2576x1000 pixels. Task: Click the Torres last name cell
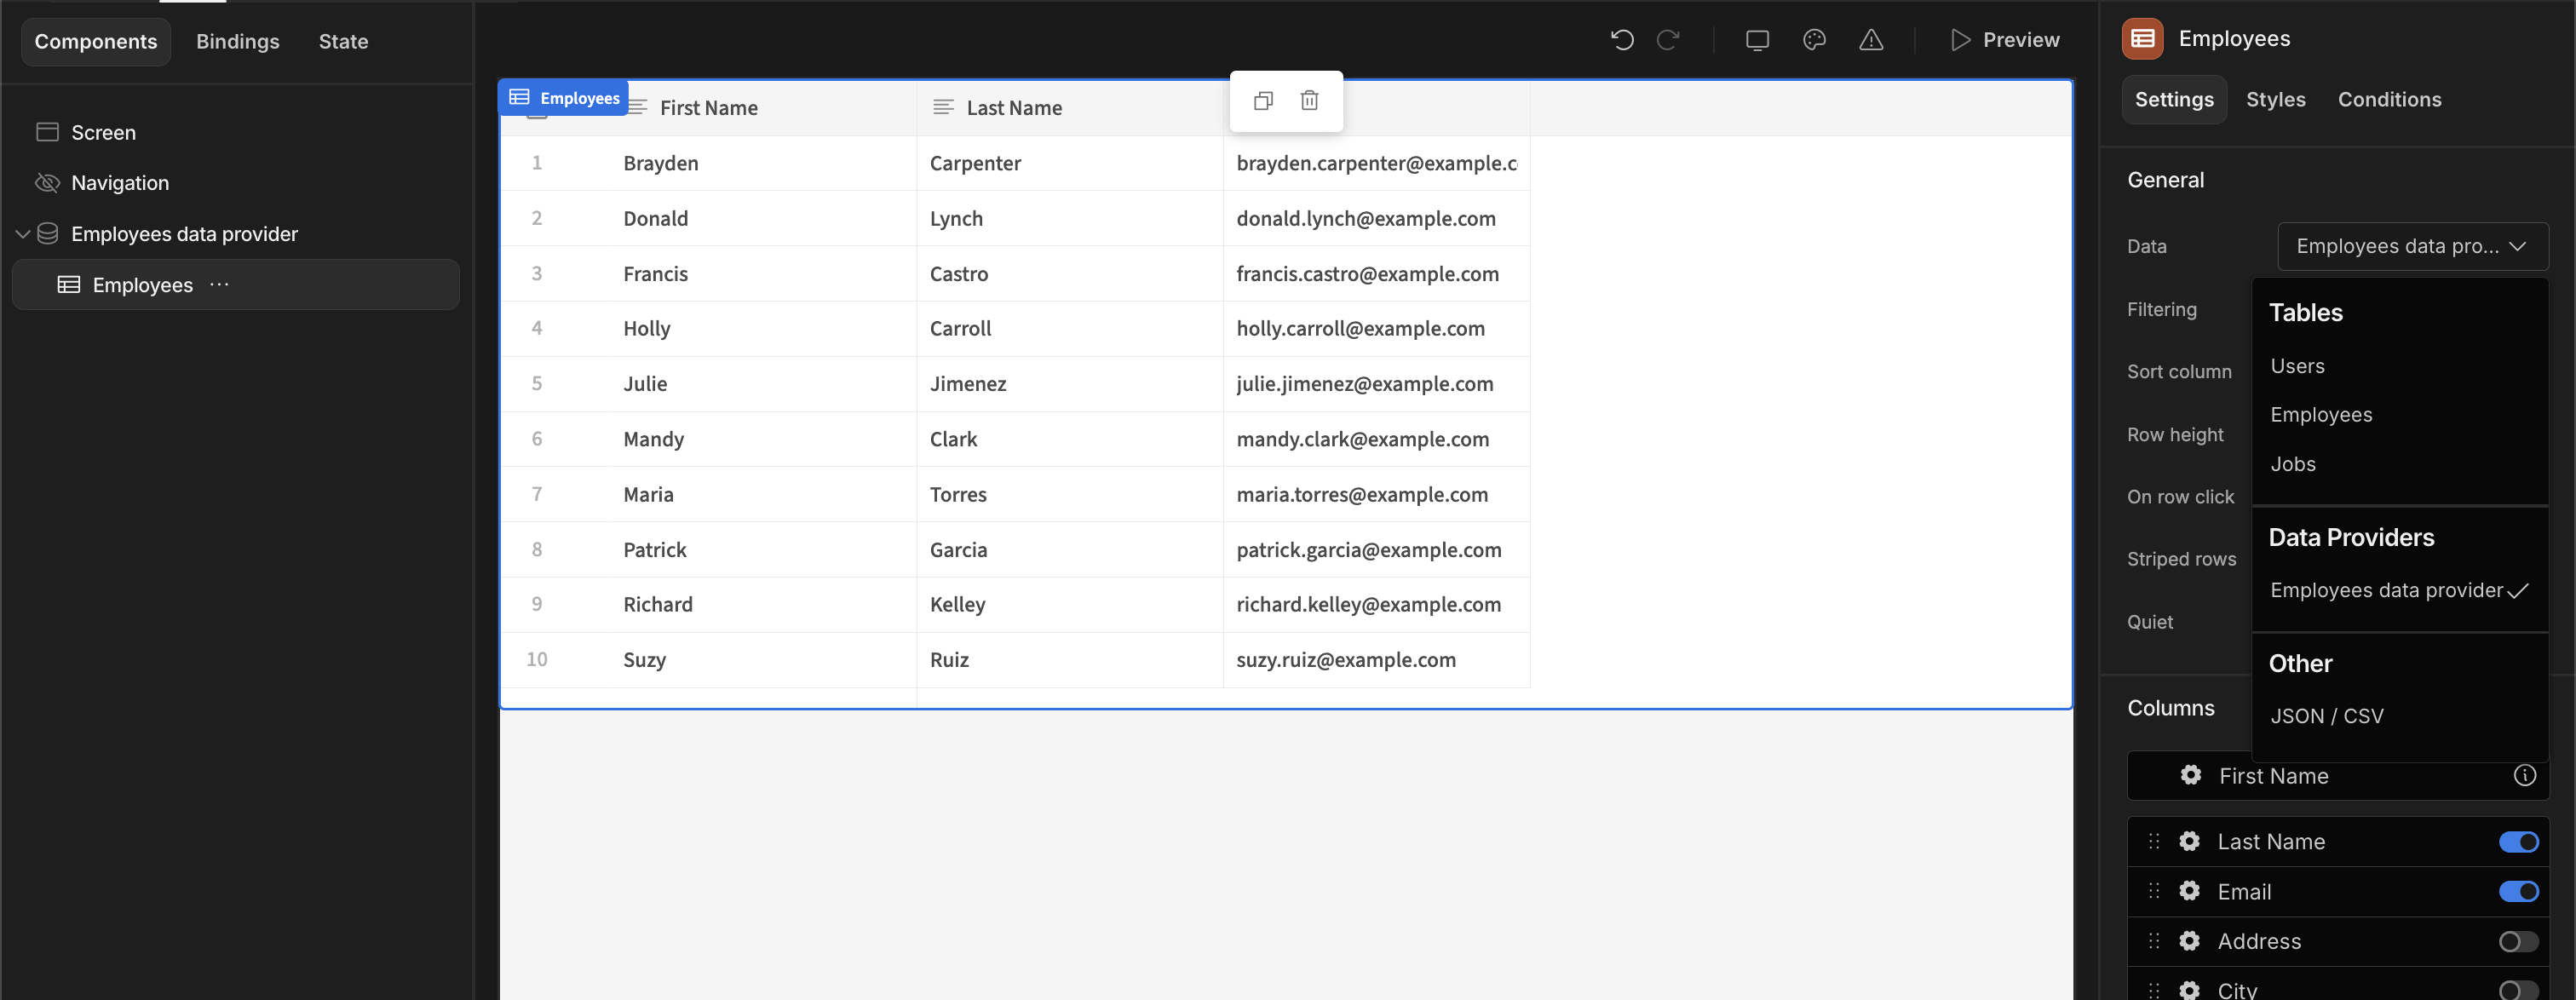1069,494
